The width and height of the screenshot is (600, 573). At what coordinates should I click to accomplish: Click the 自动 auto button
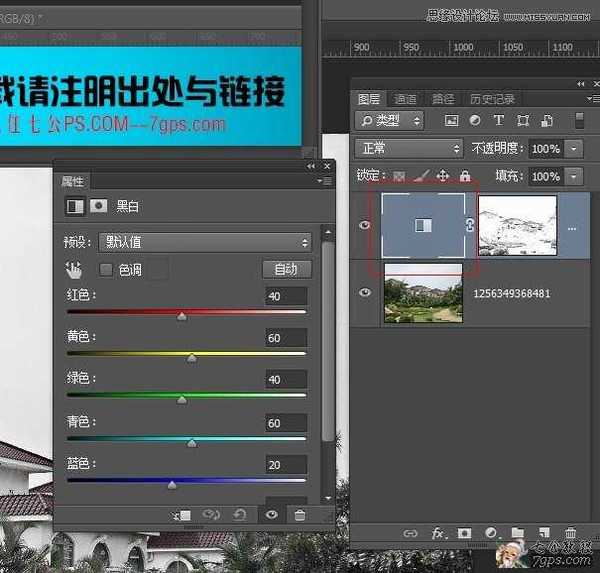[286, 269]
